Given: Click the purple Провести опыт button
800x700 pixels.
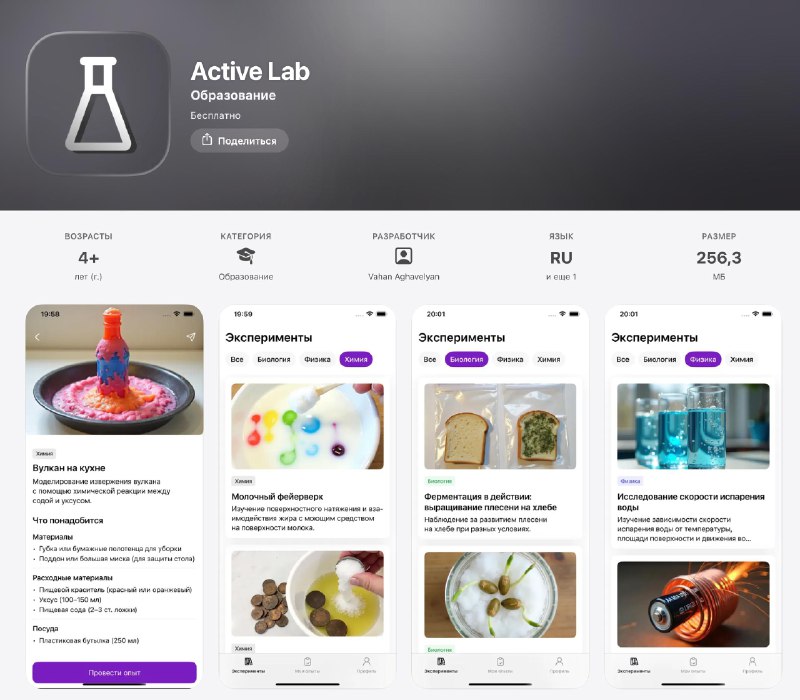Looking at the screenshot, I should point(114,672).
